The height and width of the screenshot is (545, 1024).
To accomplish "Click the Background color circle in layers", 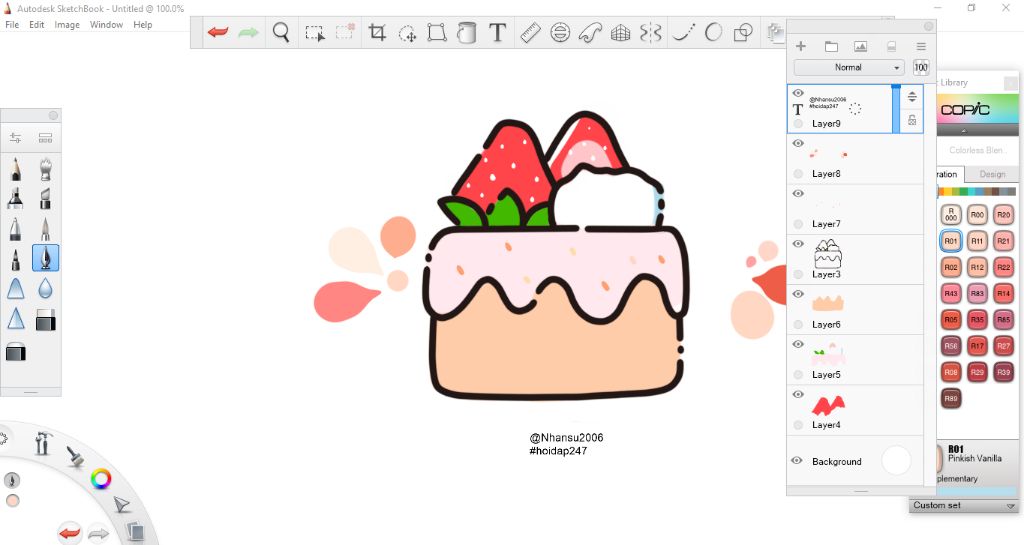I will 896,461.
